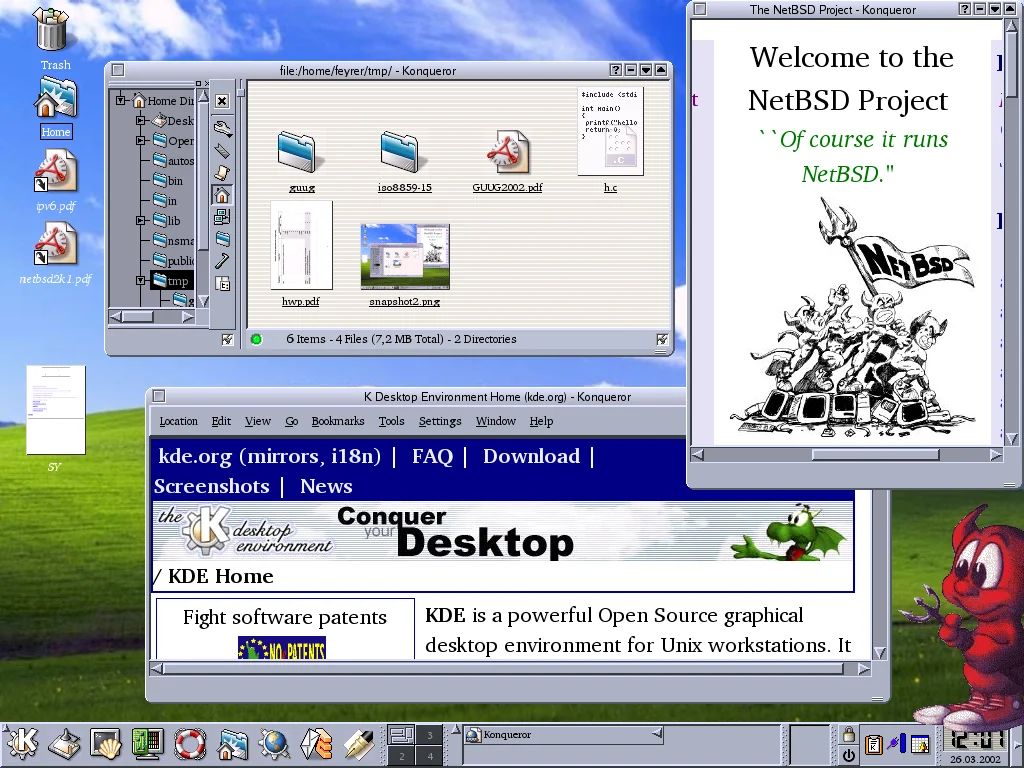Open the Trash desktop icon
The width and height of the screenshot is (1024, 768).
click(52, 38)
